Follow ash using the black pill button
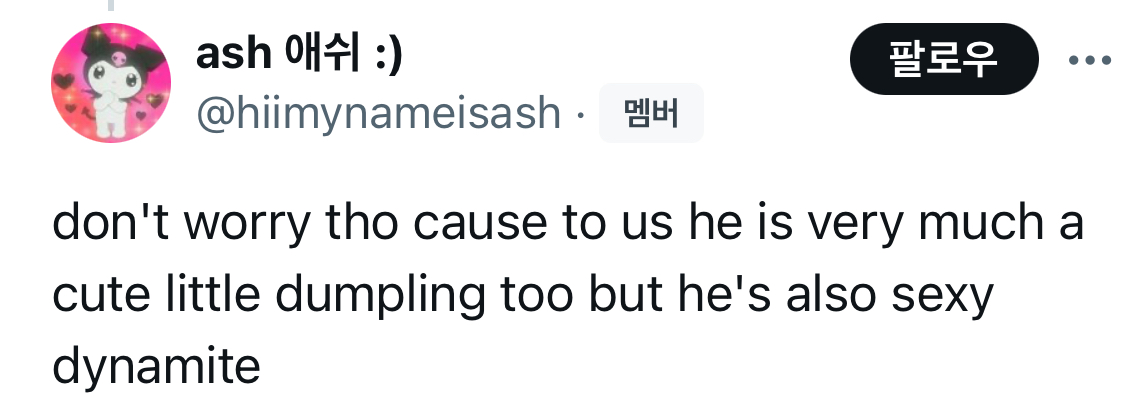 [943, 59]
